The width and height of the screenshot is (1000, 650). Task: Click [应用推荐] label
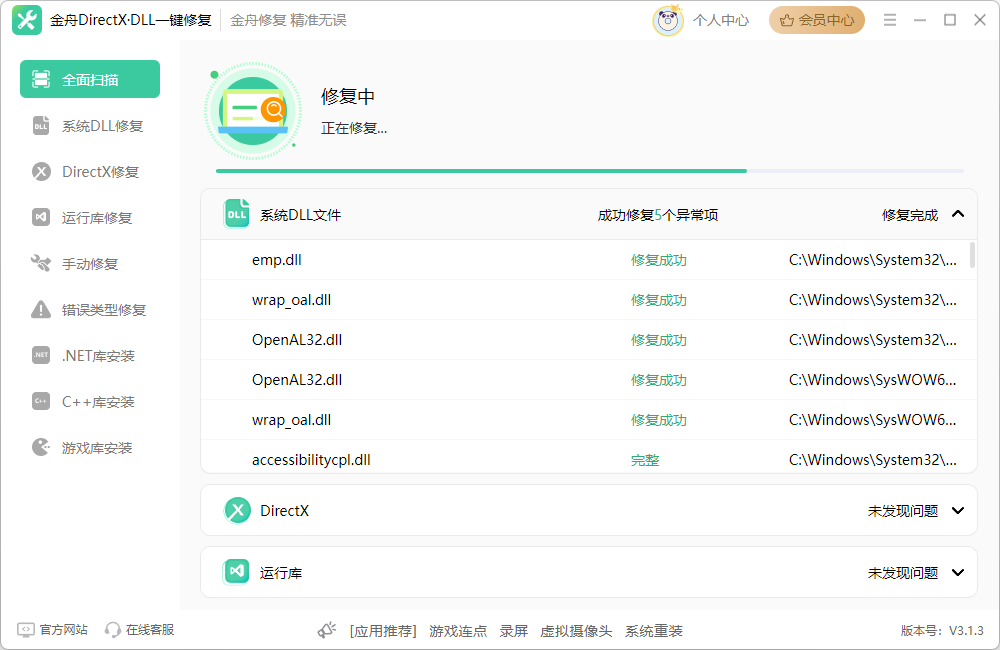(383, 631)
